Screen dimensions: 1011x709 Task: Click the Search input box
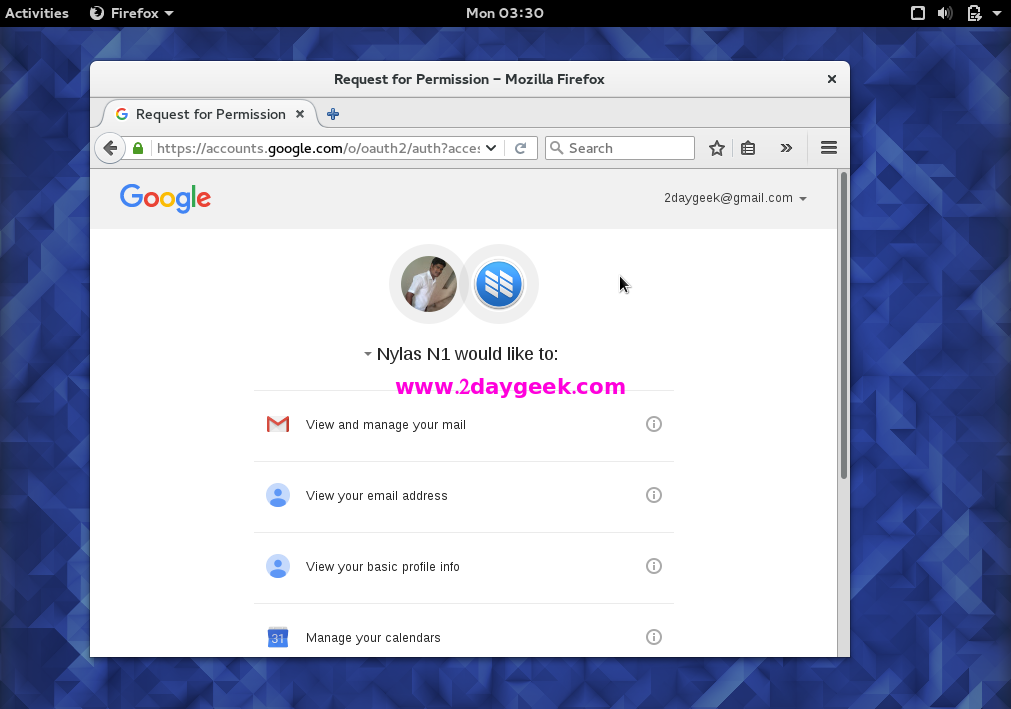tap(620, 148)
